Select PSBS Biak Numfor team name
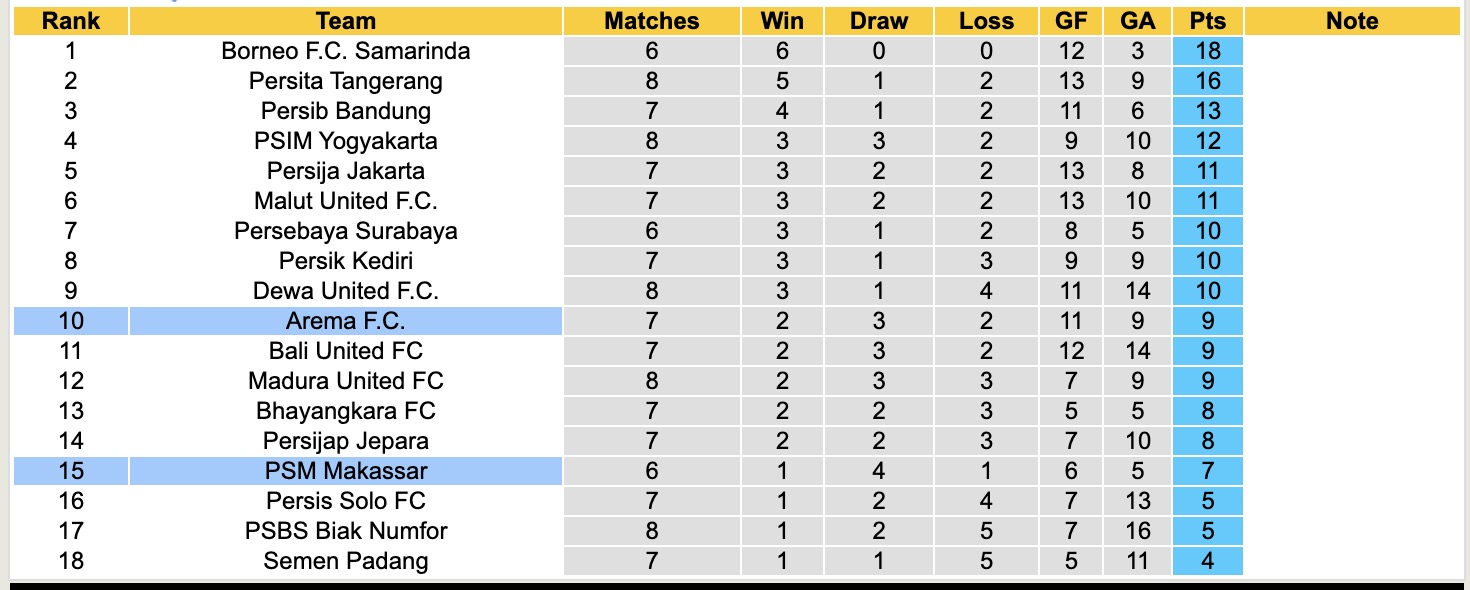 (x=345, y=531)
